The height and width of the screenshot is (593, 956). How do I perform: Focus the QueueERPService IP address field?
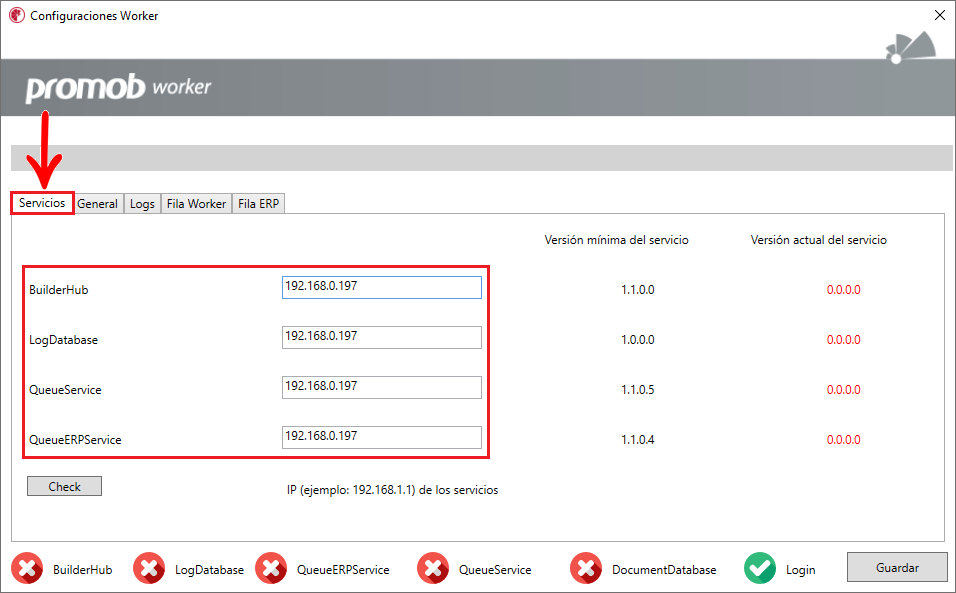coord(382,438)
